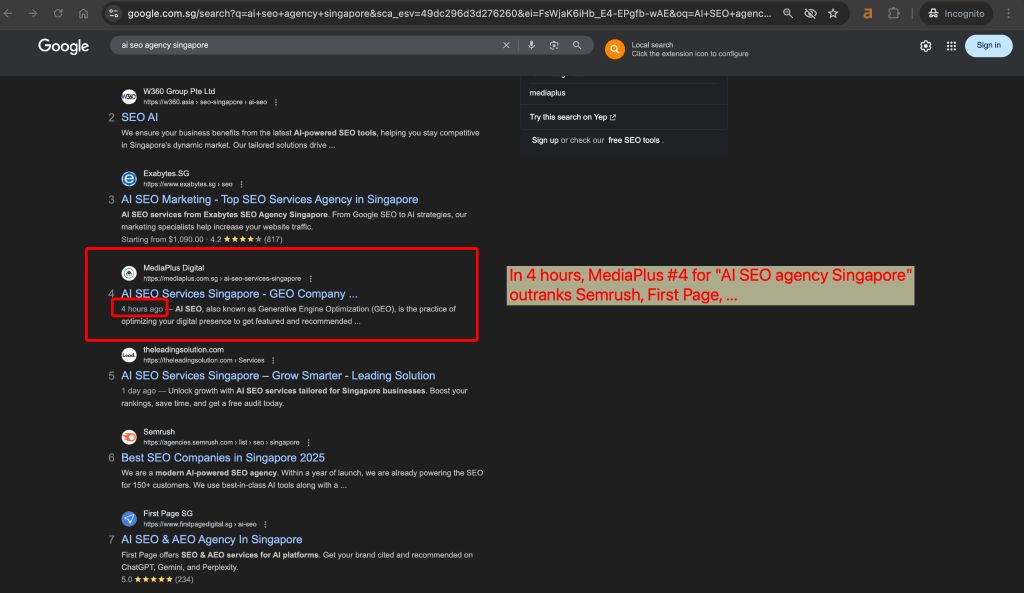Click the crossed-eye tracking protection icon
Image resolution: width=1024 pixels, height=593 pixels.
click(x=810, y=13)
